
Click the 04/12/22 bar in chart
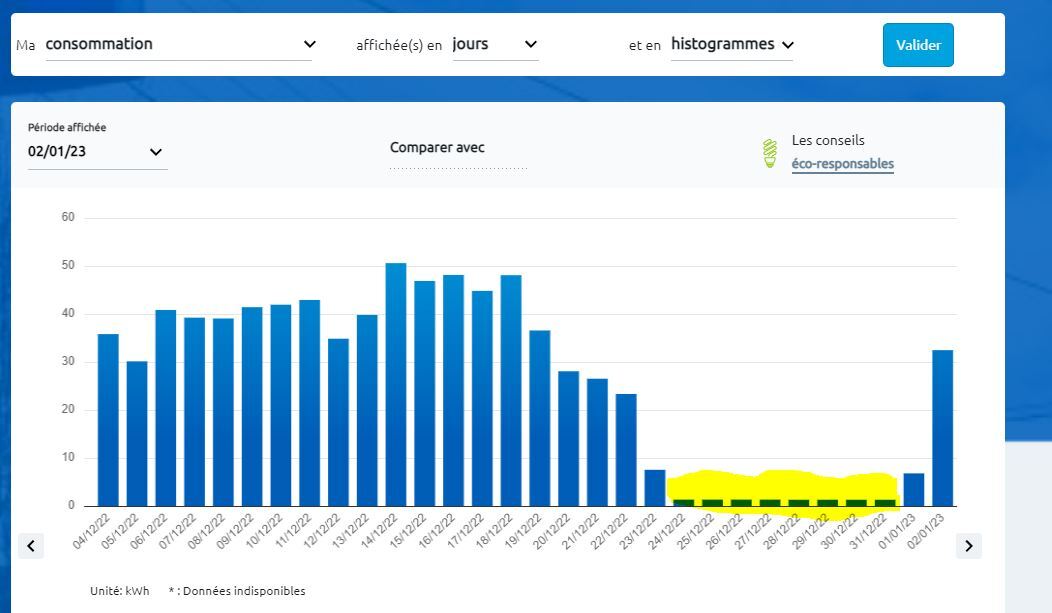108,420
